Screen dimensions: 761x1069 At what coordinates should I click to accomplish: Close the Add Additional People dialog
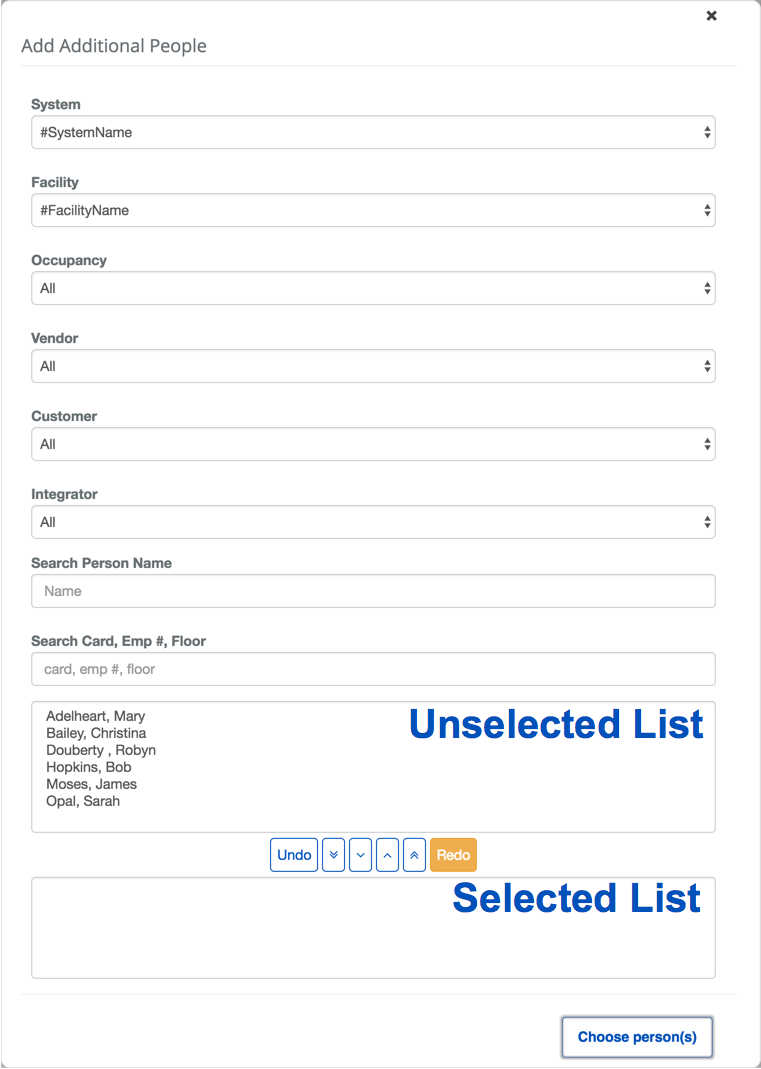pos(711,16)
